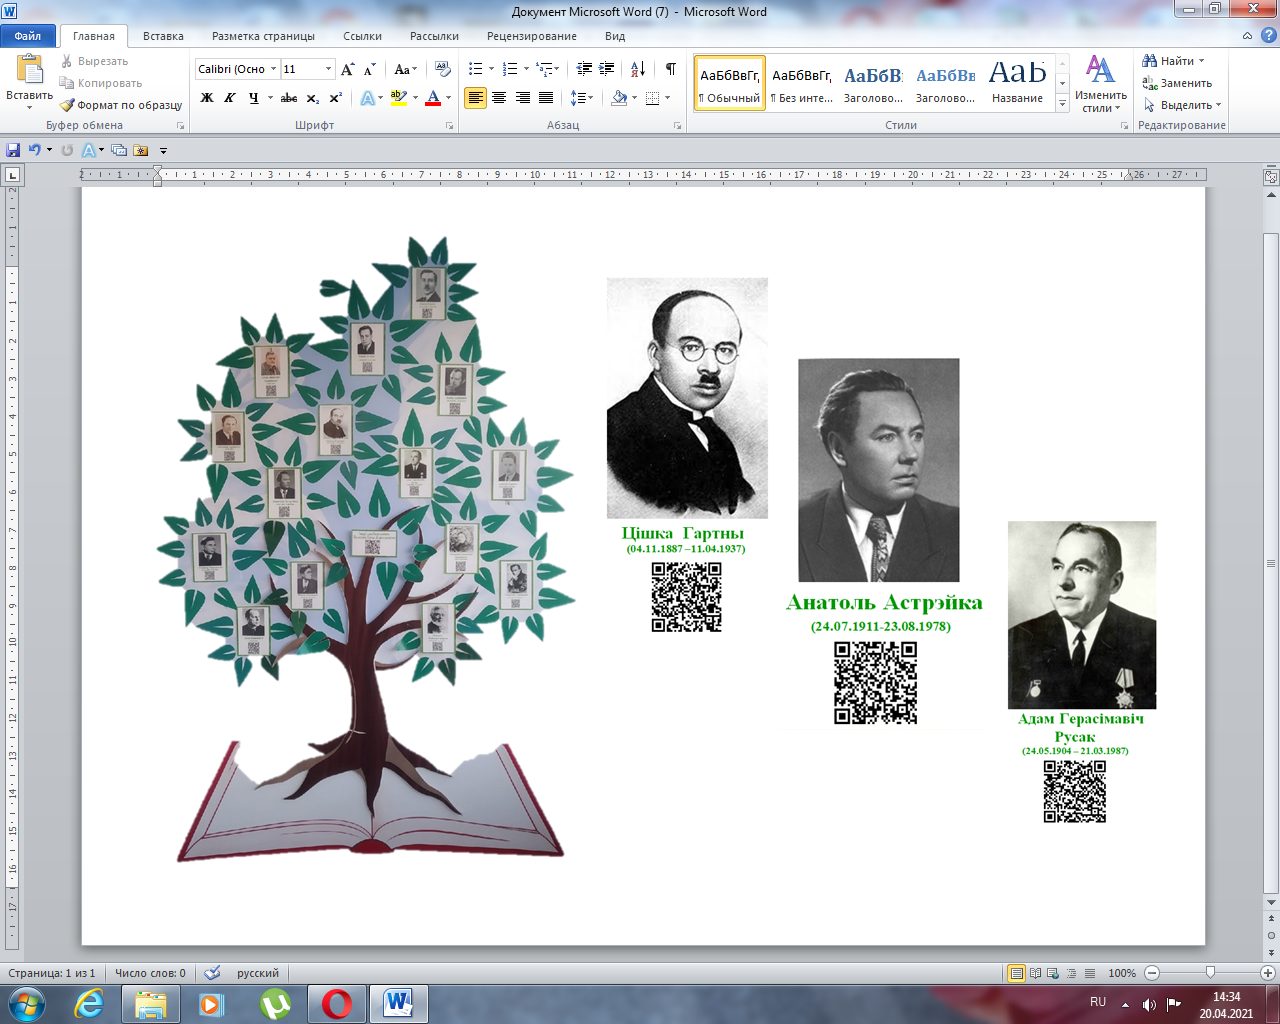The width and height of the screenshot is (1280, 1024).
Task: Toggle italic formatting (К)
Action: [x=230, y=98]
